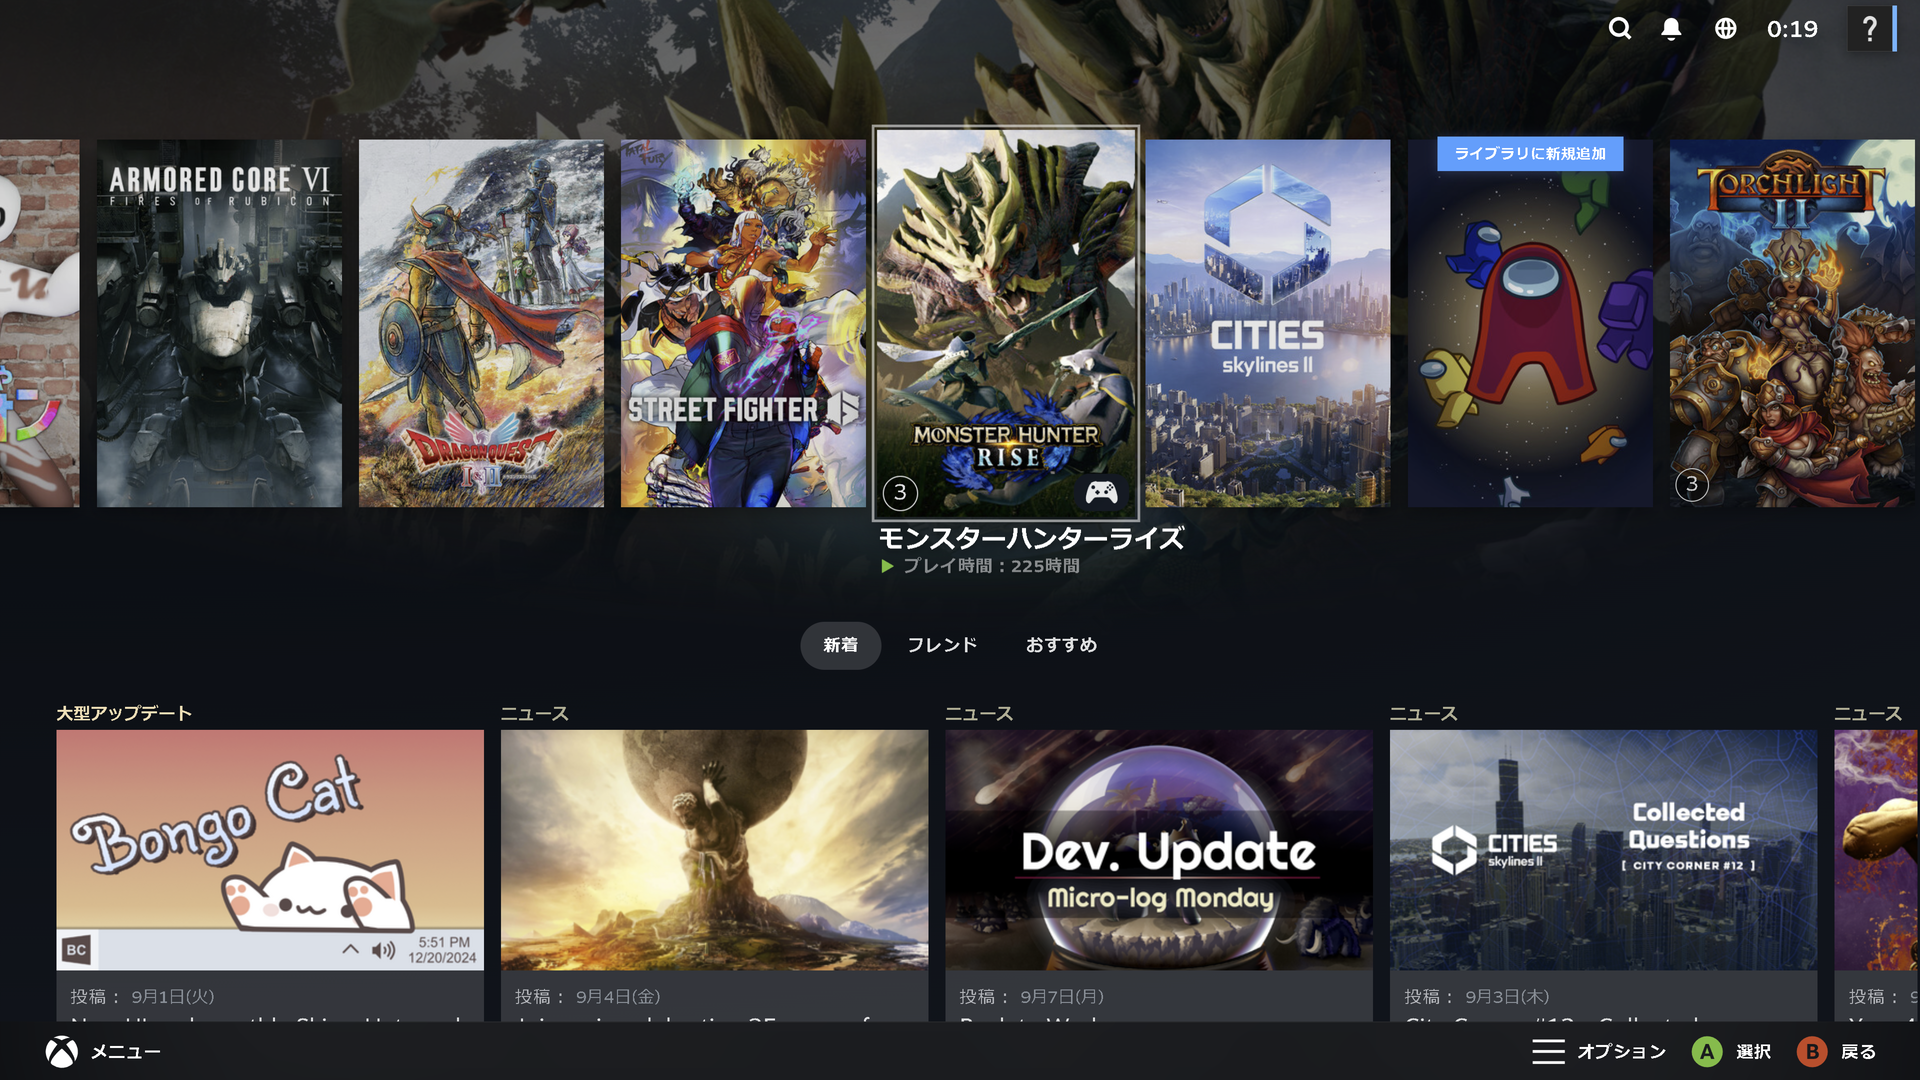Viewport: 1920px width, 1080px height.
Task: Click the 投稿： 9月7日(月) date
Action: (1031, 997)
